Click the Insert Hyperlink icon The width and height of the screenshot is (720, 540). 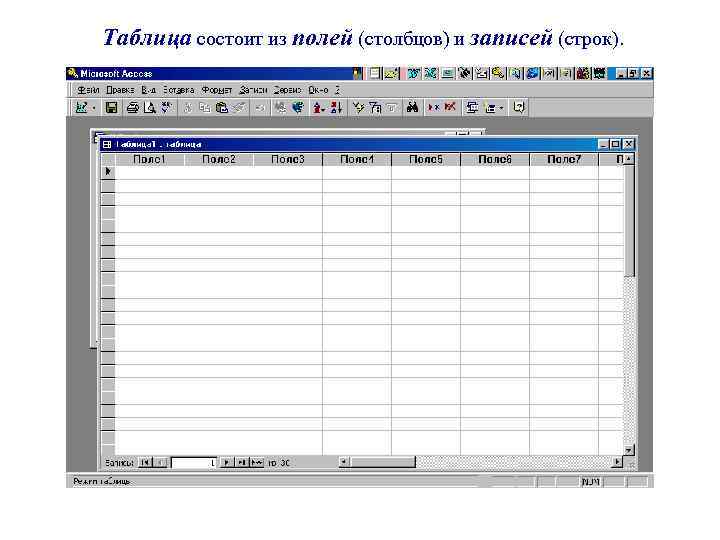[x=280, y=108]
